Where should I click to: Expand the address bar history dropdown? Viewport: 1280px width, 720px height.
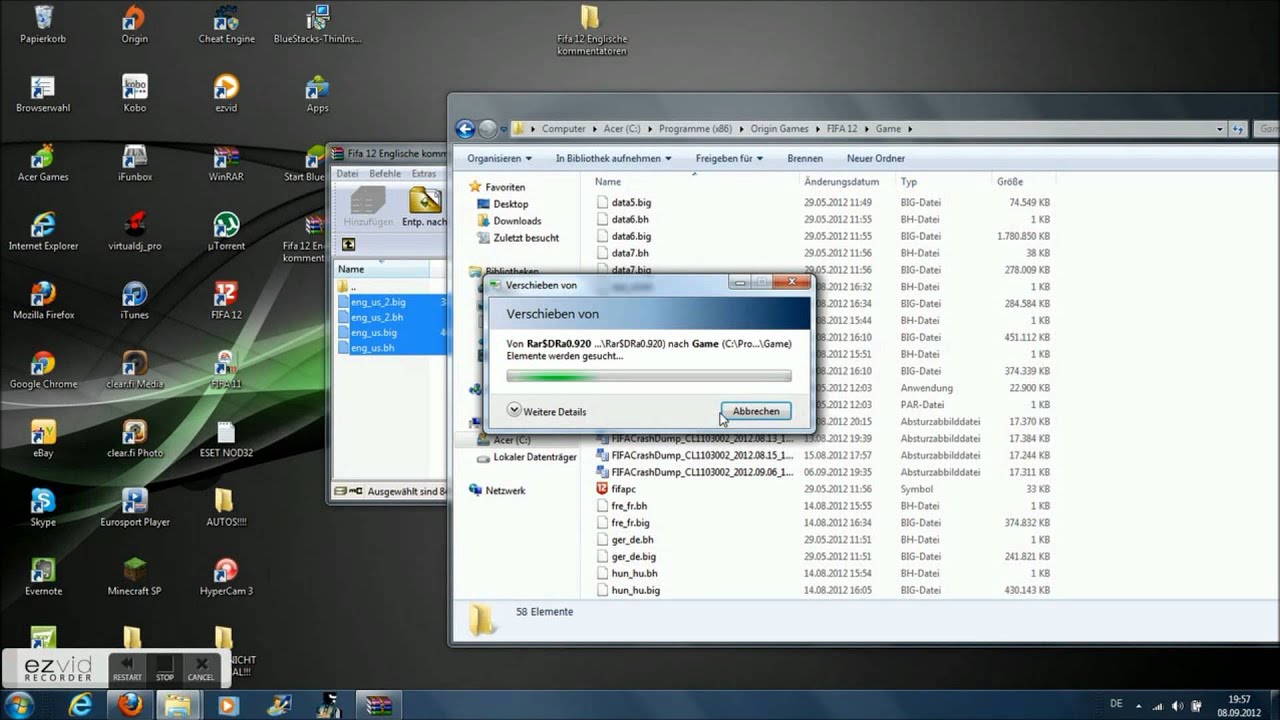click(1220, 128)
